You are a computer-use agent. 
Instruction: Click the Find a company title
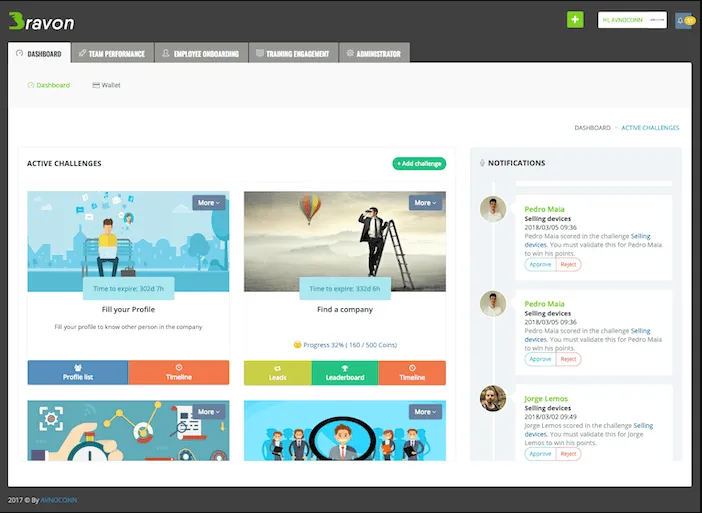coord(345,309)
